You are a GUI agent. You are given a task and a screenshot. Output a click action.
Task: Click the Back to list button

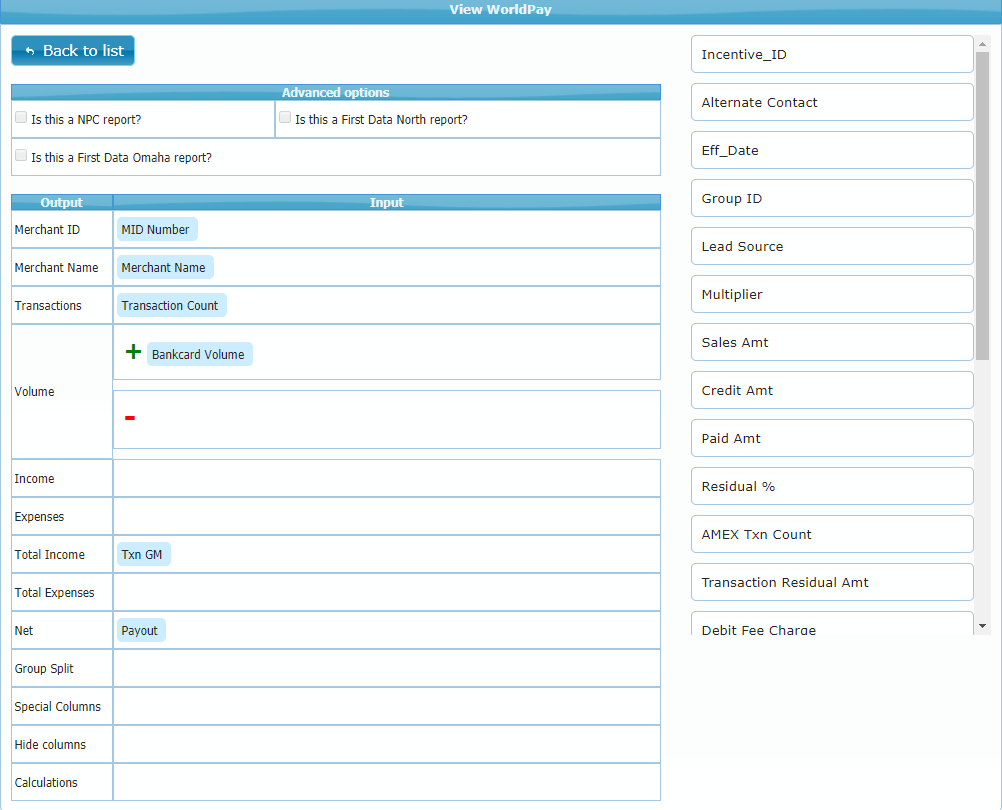pos(73,51)
